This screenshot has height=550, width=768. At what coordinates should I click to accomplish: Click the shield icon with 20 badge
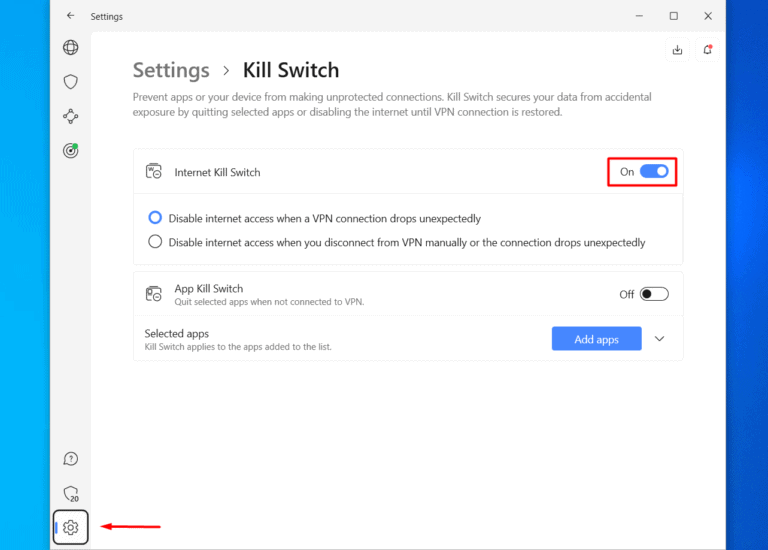click(x=70, y=493)
